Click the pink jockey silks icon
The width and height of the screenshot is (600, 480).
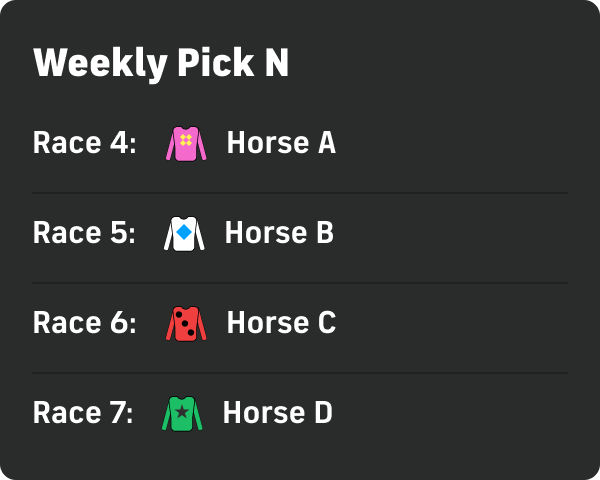[x=185, y=144]
